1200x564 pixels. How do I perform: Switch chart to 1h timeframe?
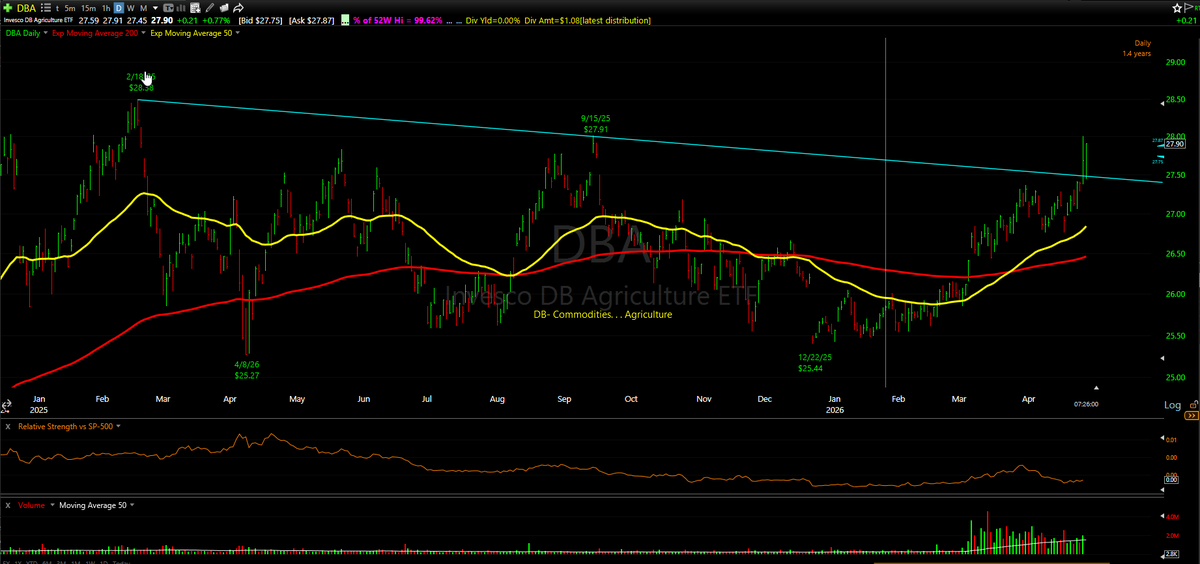point(106,8)
